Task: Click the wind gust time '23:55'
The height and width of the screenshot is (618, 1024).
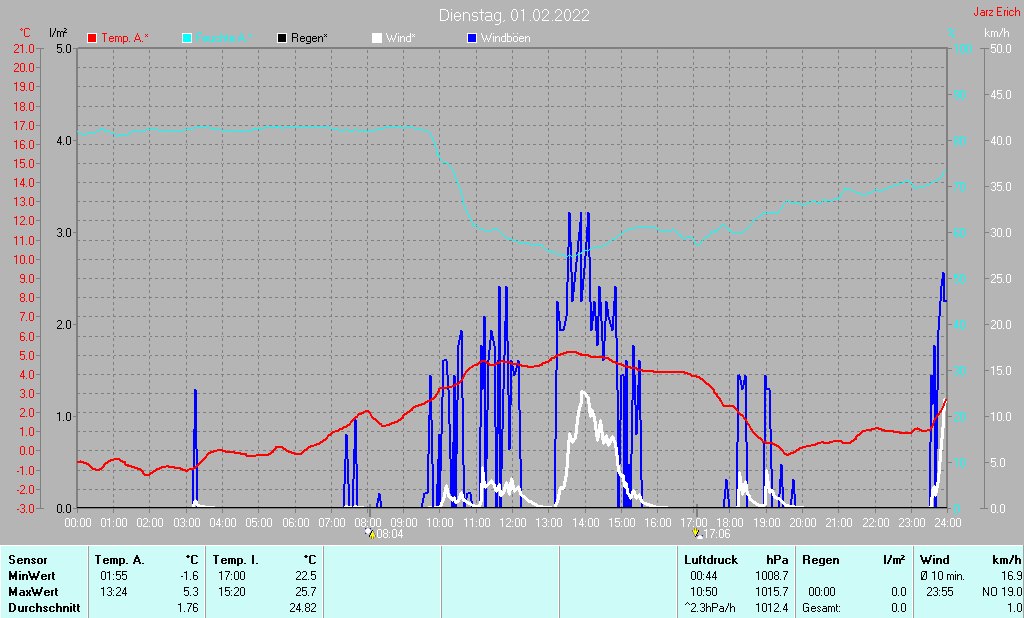Action: tap(940, 592)
